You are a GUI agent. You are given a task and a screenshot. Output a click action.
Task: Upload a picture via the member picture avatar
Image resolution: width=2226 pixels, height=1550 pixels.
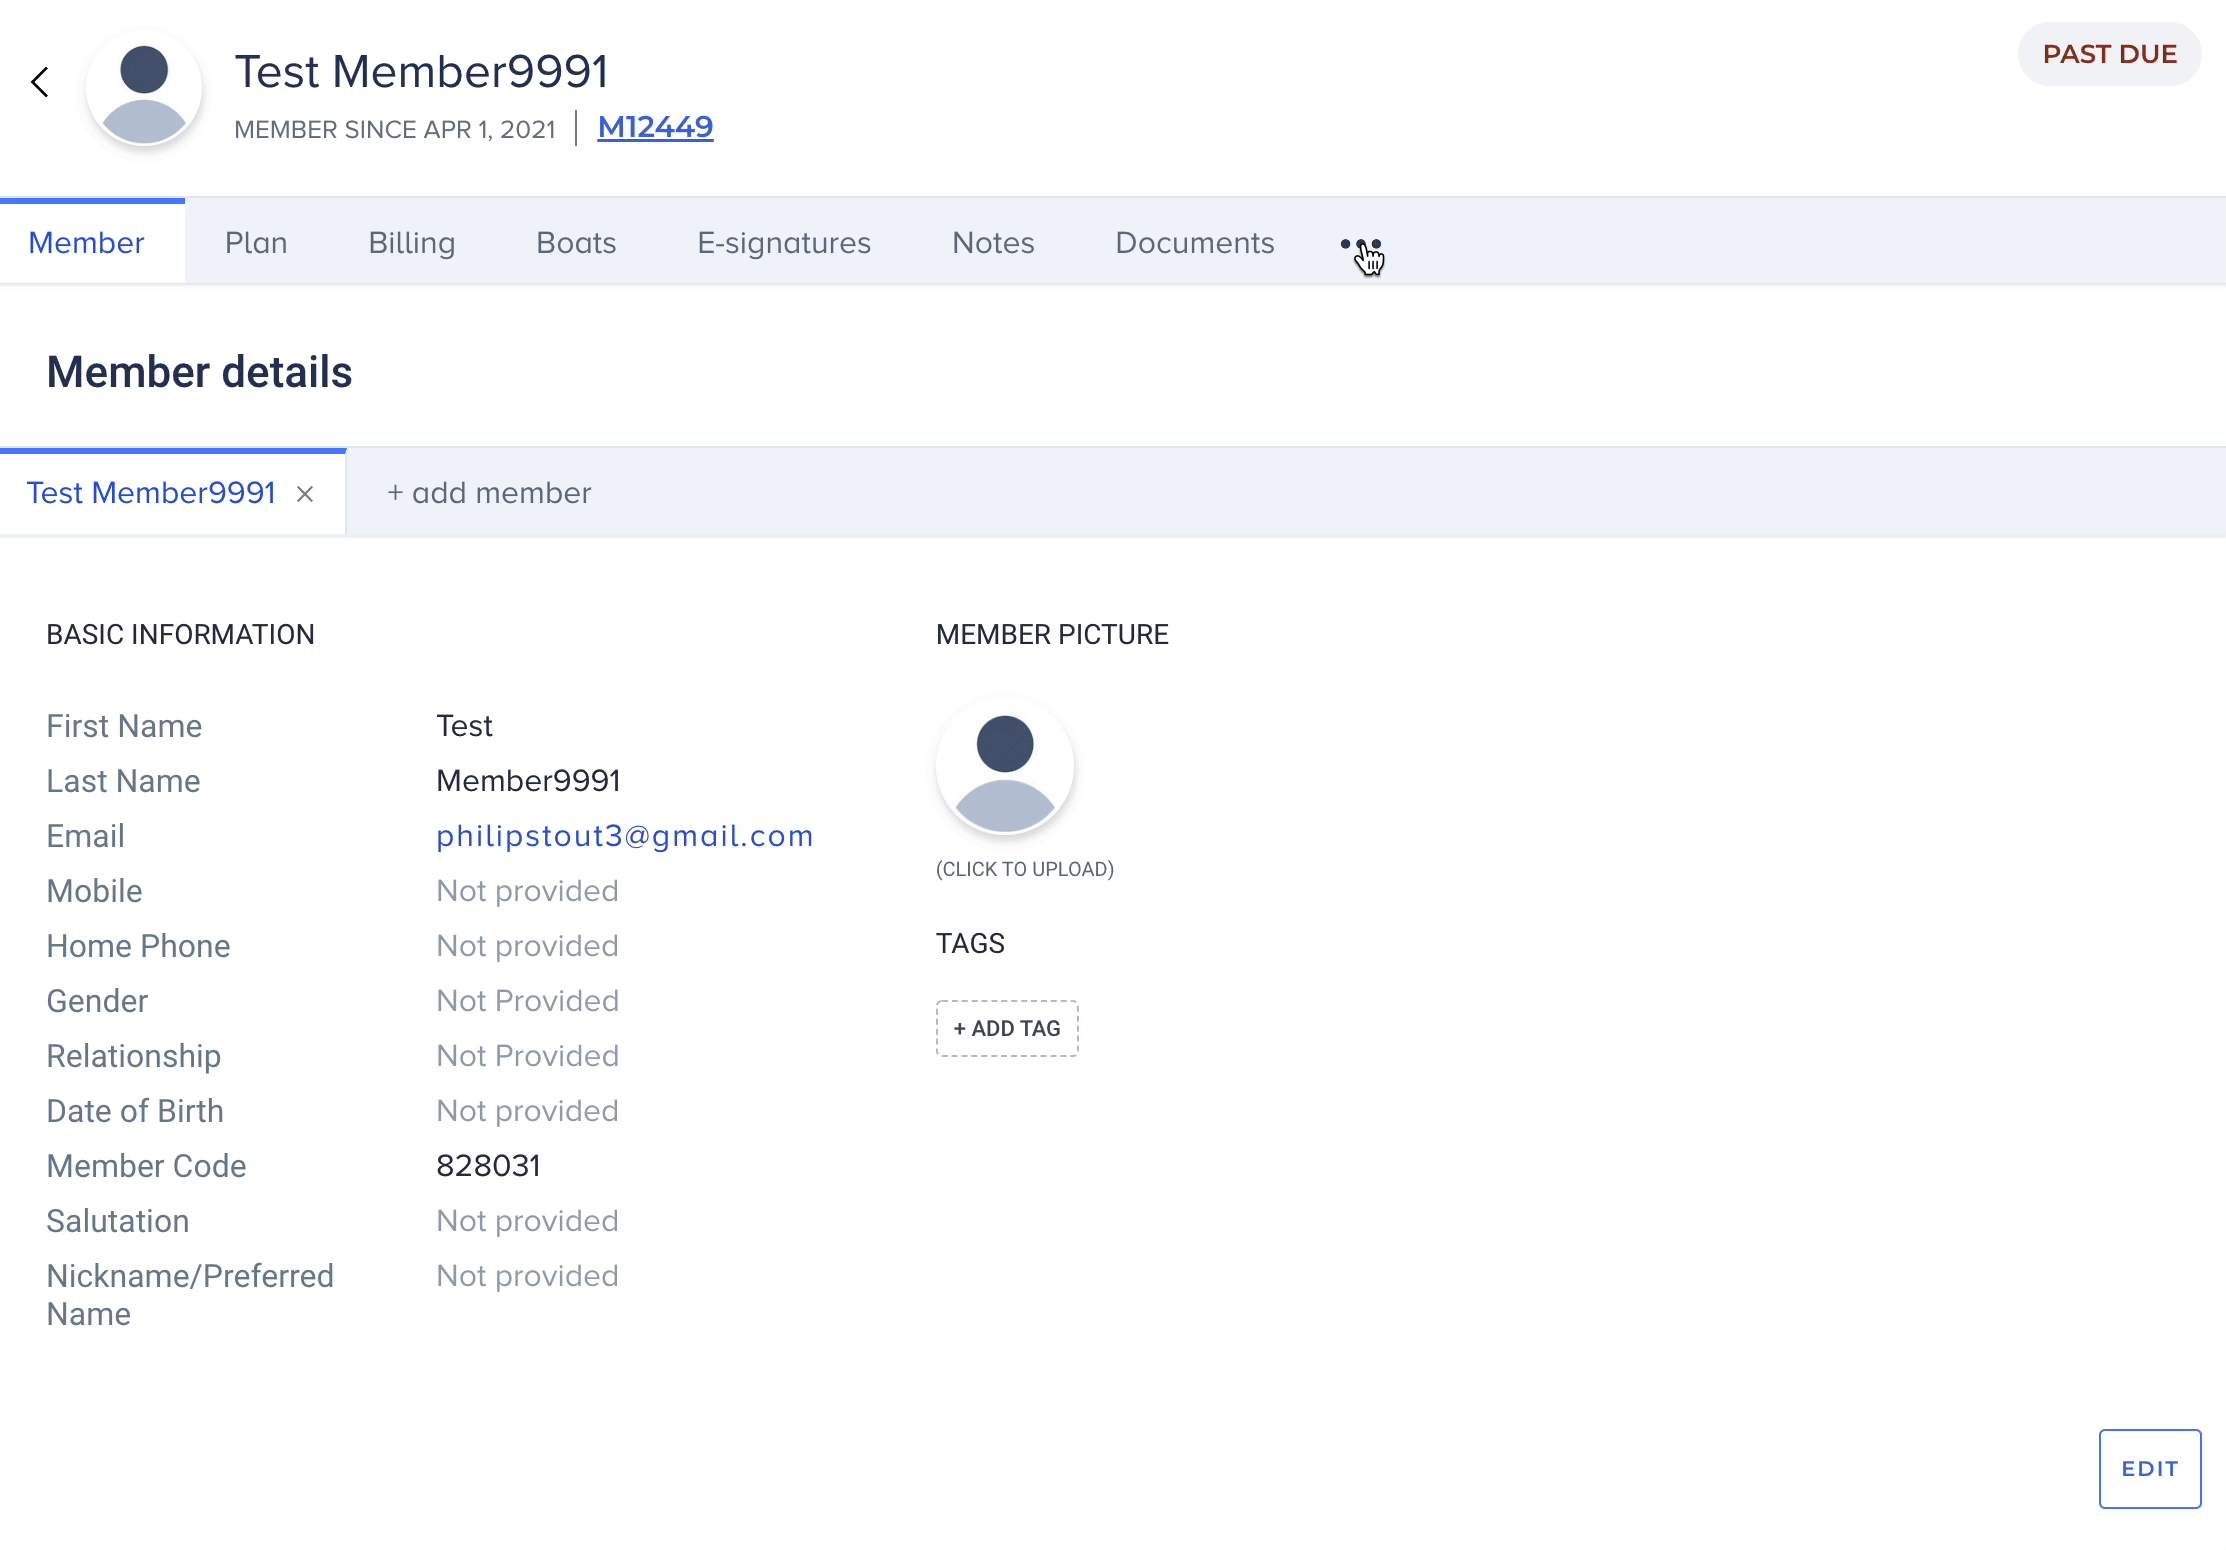[1005, 766]
